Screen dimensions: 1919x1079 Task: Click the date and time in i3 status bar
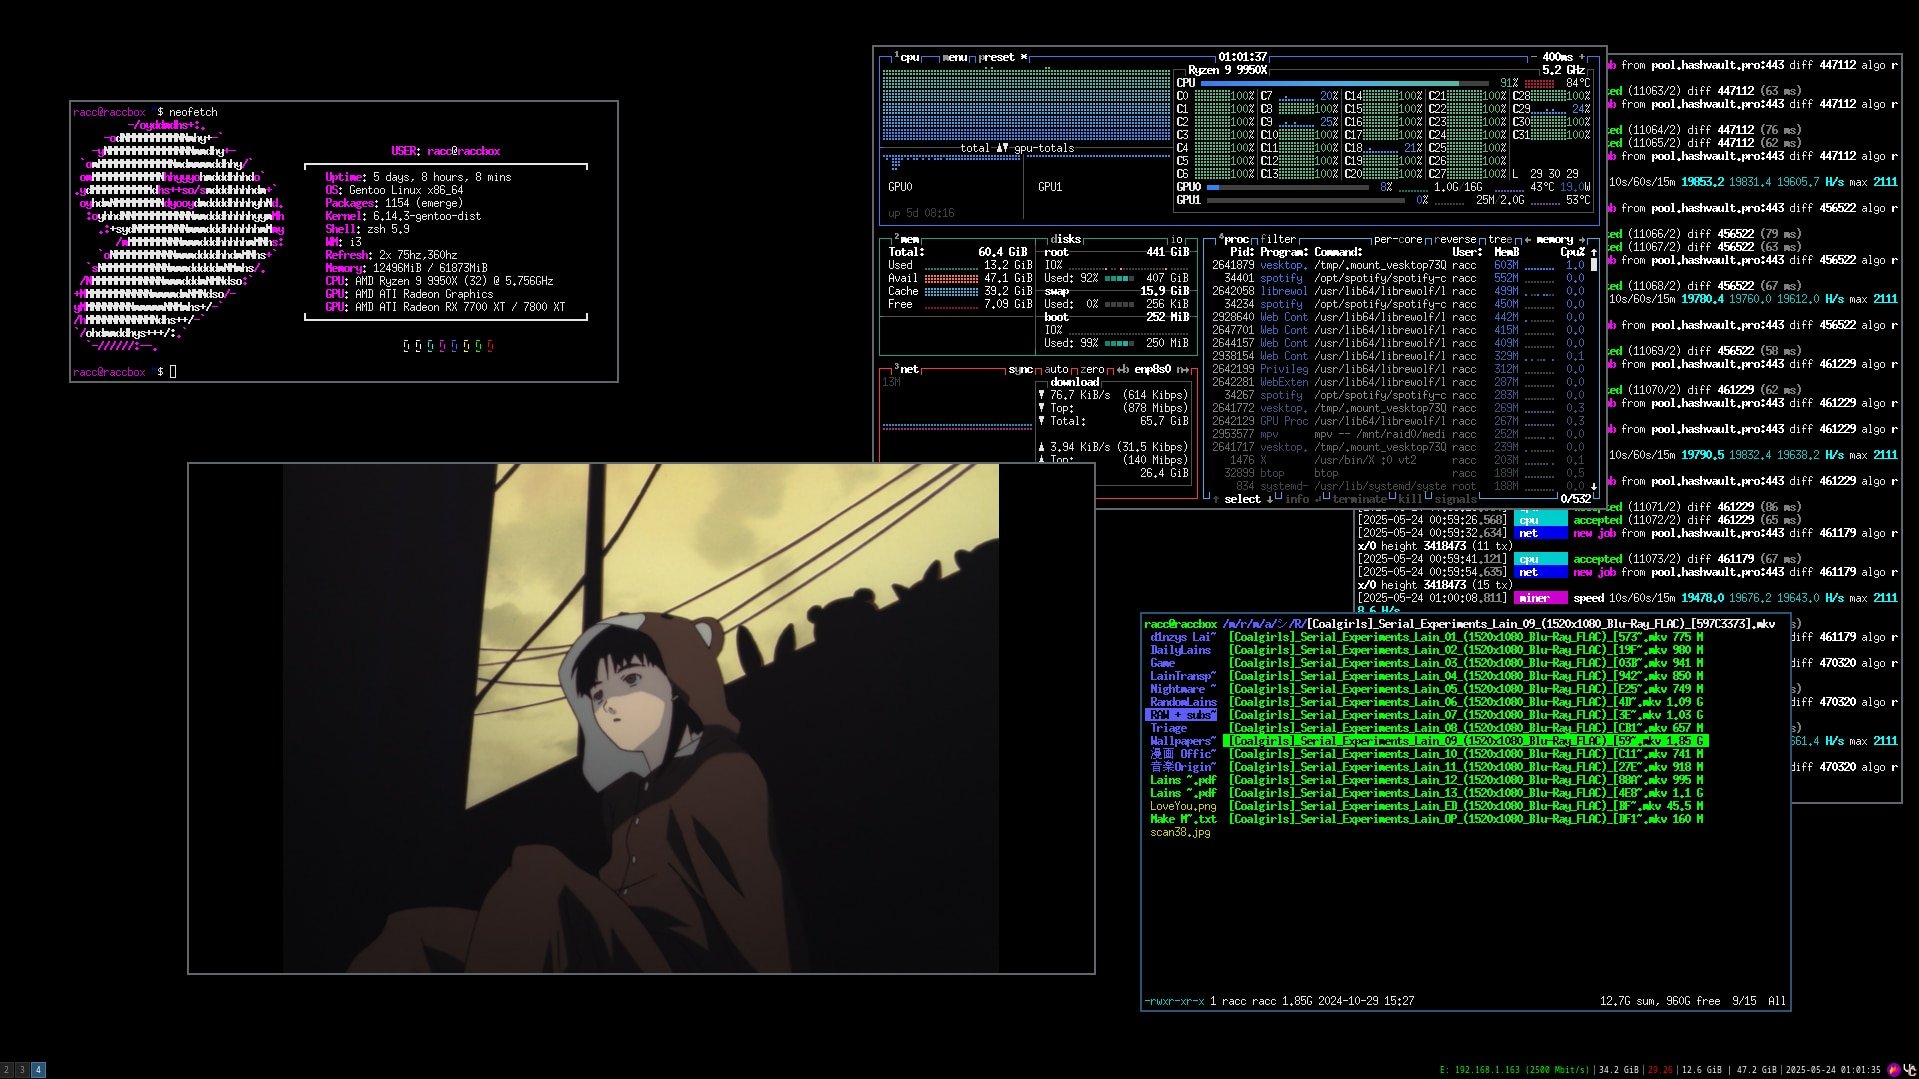(x=1833, y=1070)
